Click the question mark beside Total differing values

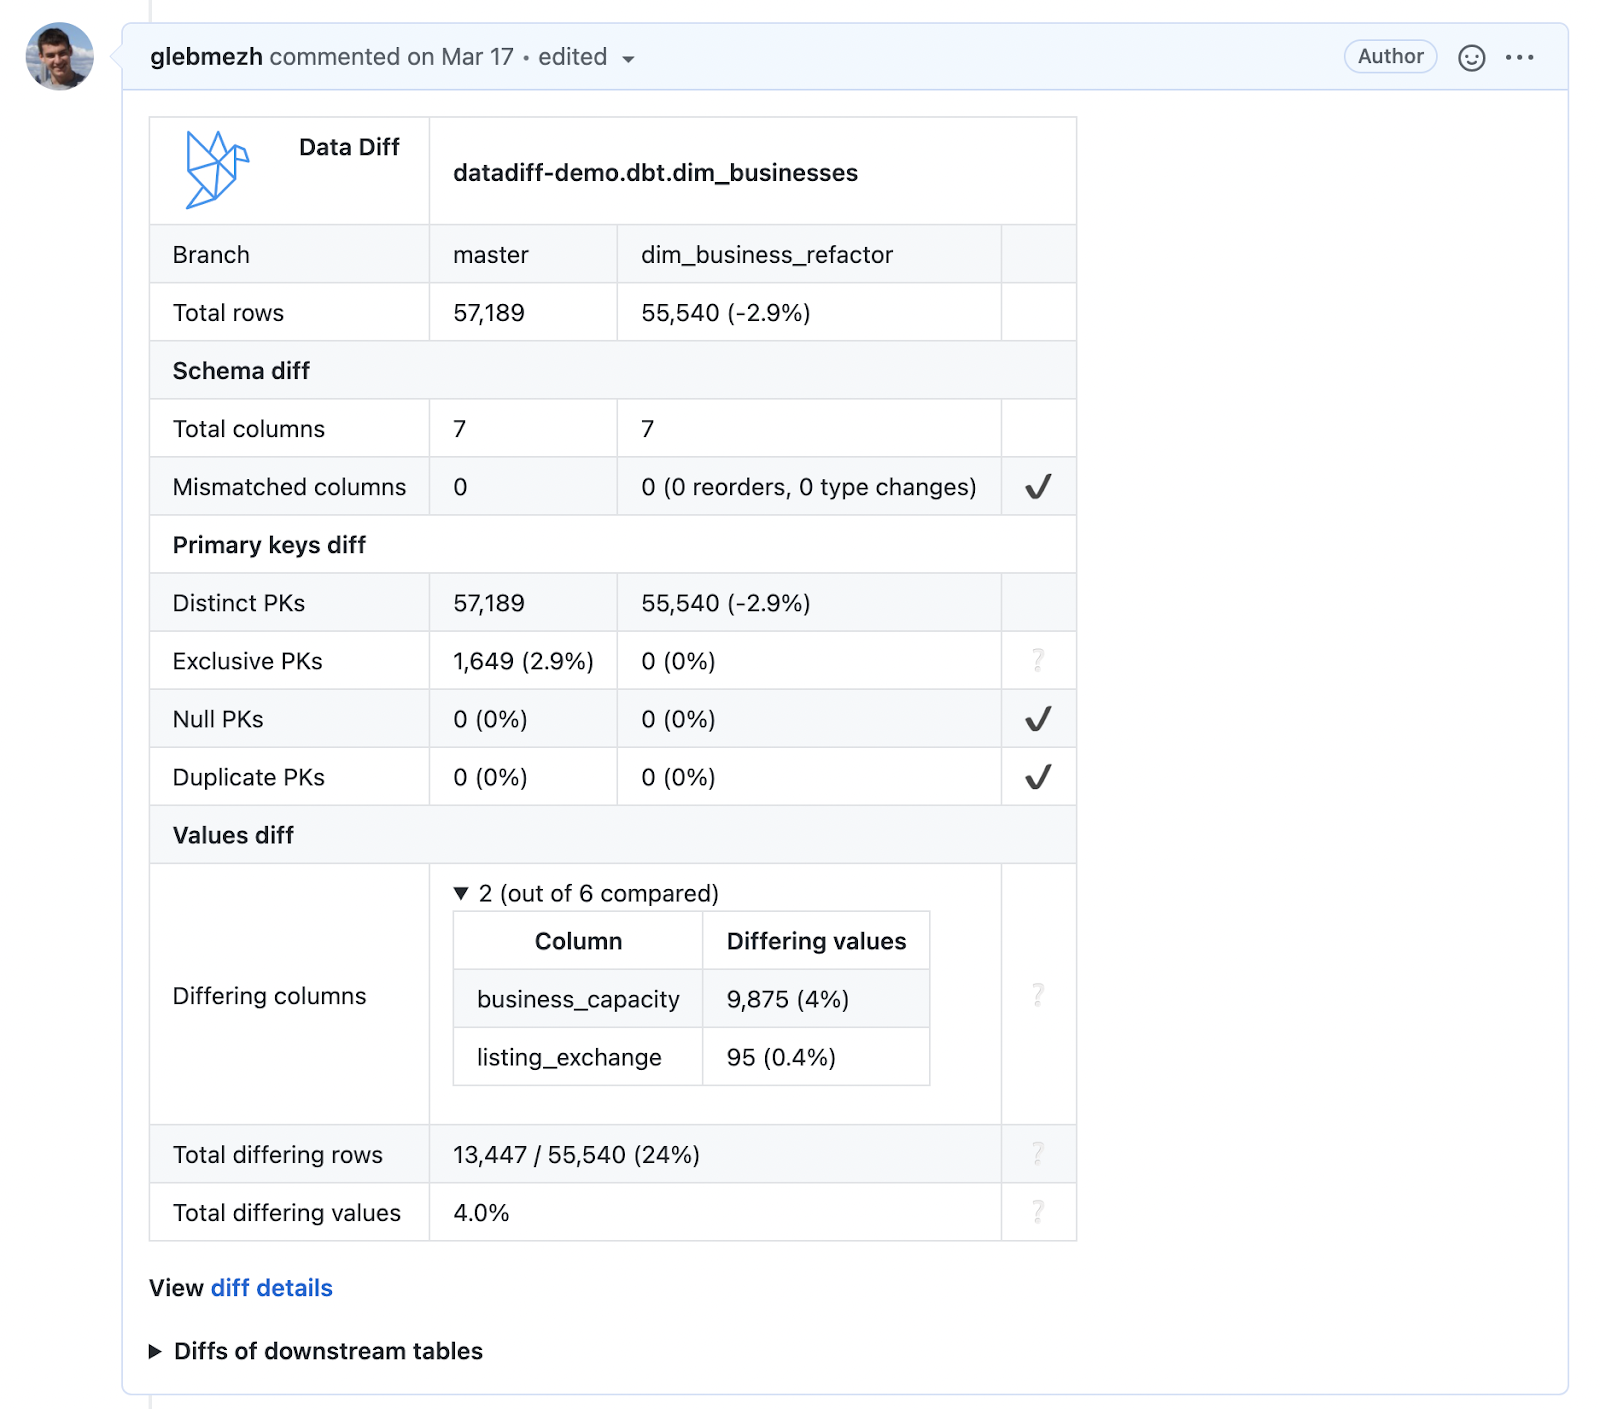click(x=1037, y=1212)
